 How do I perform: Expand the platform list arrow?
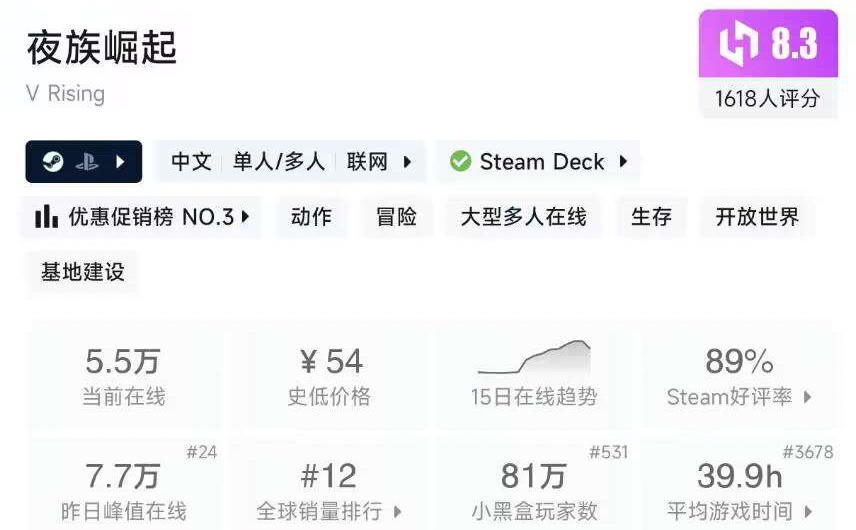(120, 162)
